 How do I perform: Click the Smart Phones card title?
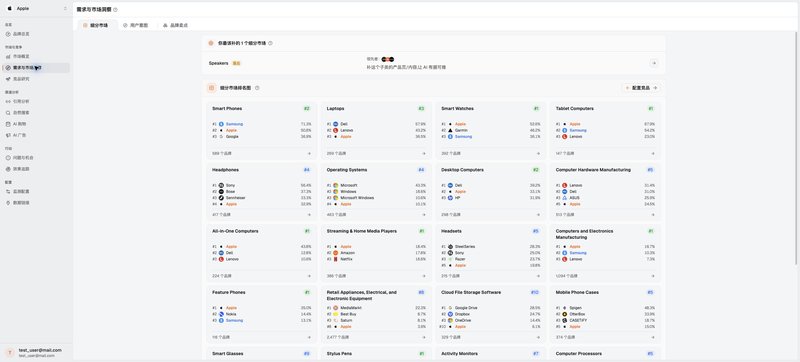[227, 109]
